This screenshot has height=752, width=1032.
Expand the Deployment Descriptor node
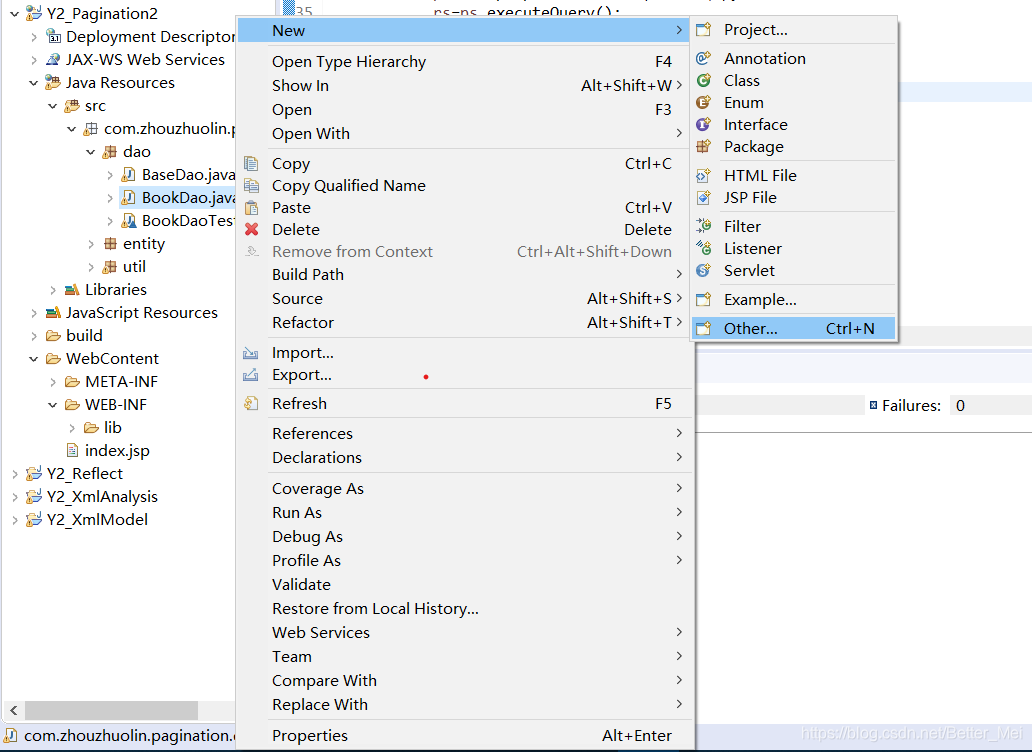point(34,37)
